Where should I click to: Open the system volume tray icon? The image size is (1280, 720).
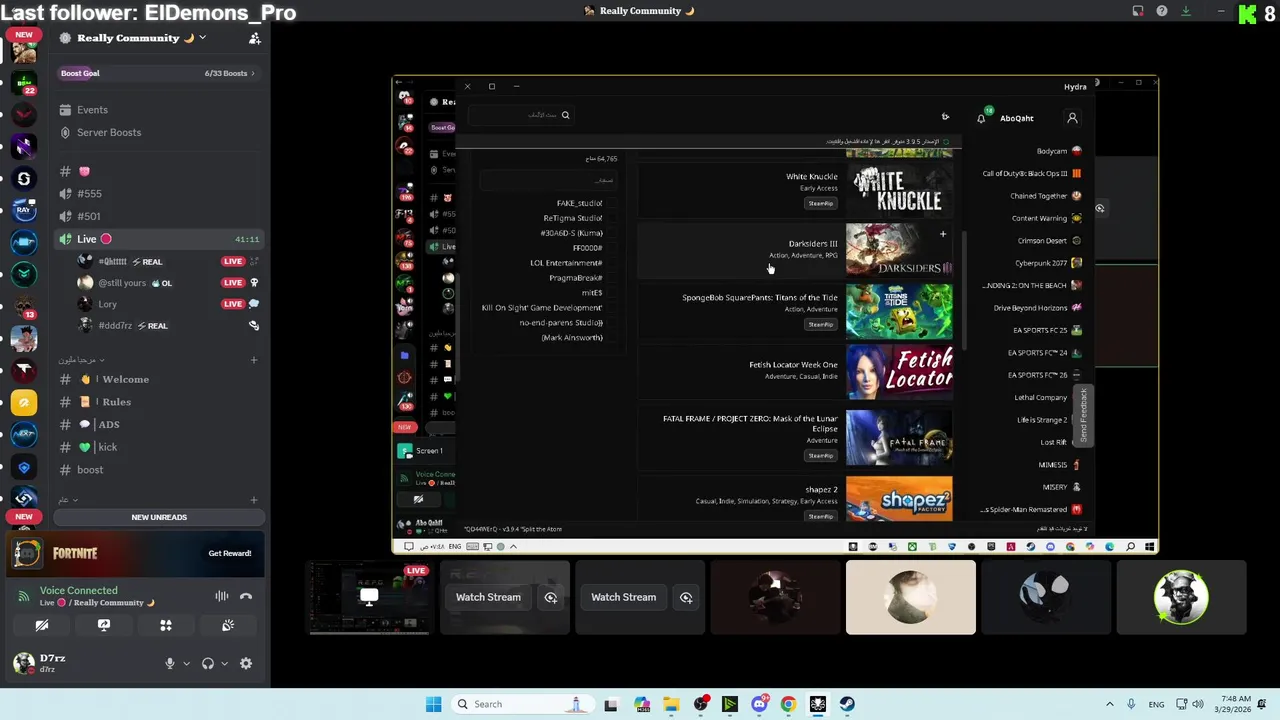click(x=1198, y=704)
